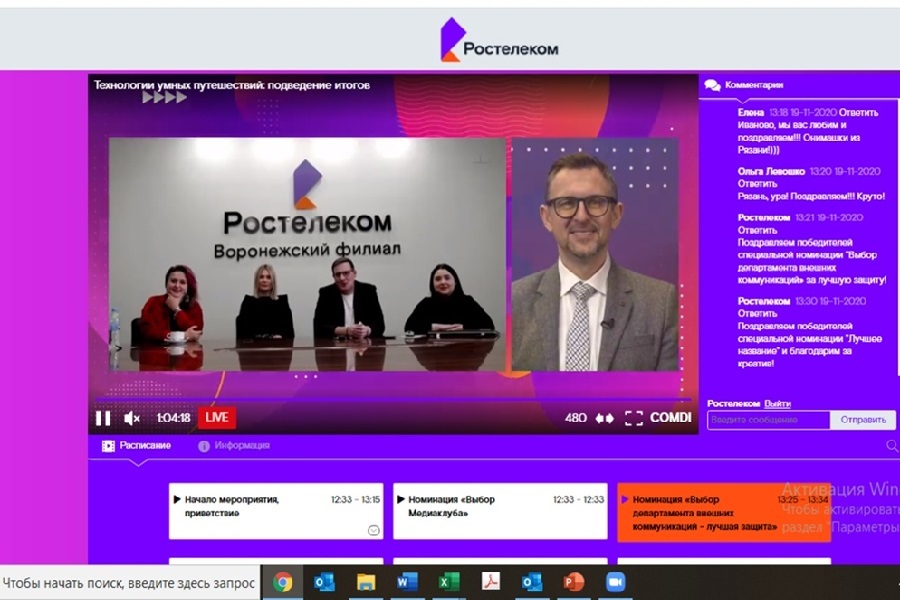The height and width of the screenshot is (600, 900).
Task: Open Adobe Acrobat from the taskbar
Action: (x=490, y=583)
